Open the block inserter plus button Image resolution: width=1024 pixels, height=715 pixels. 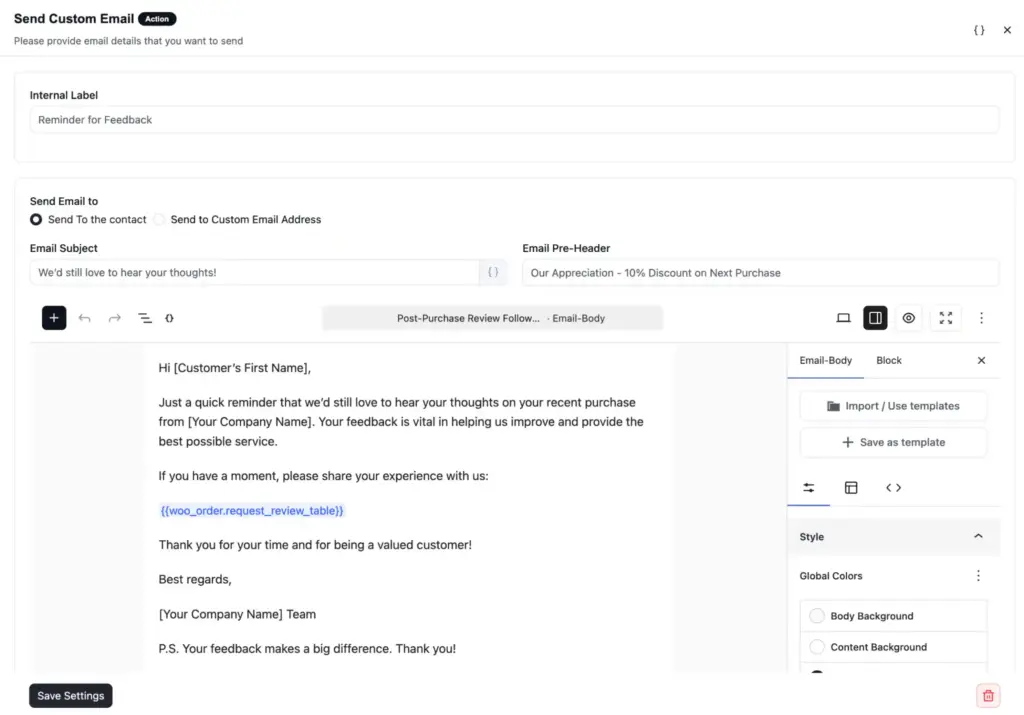pyautogui.click(x=54, y=318)
